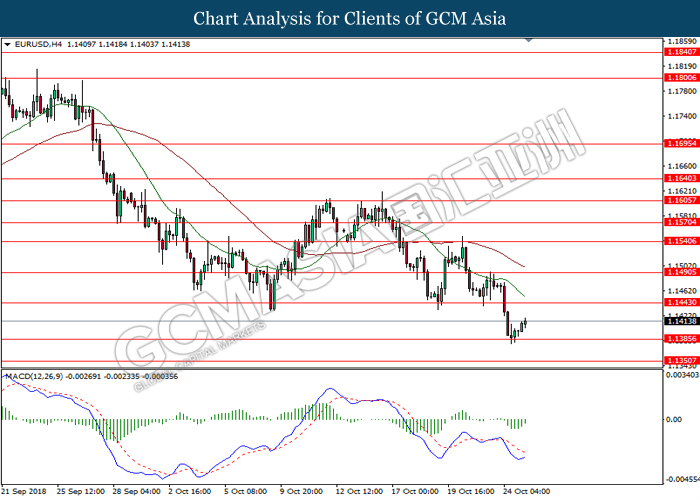Click the 5 Oct 08:00 time label

[246, 492]
